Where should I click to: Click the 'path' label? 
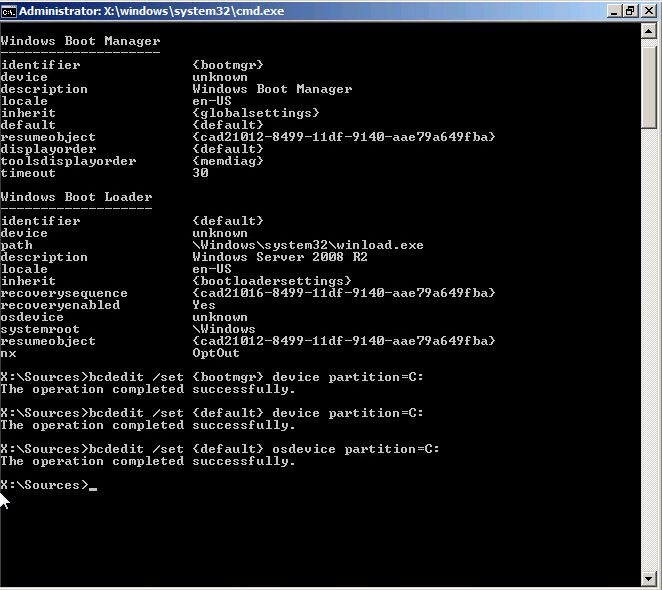tap(16, 245)
